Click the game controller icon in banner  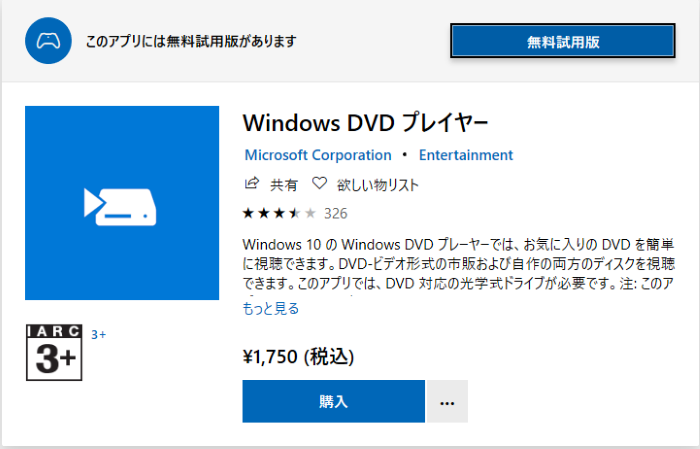pyautogui.click(x=48, y=41)
